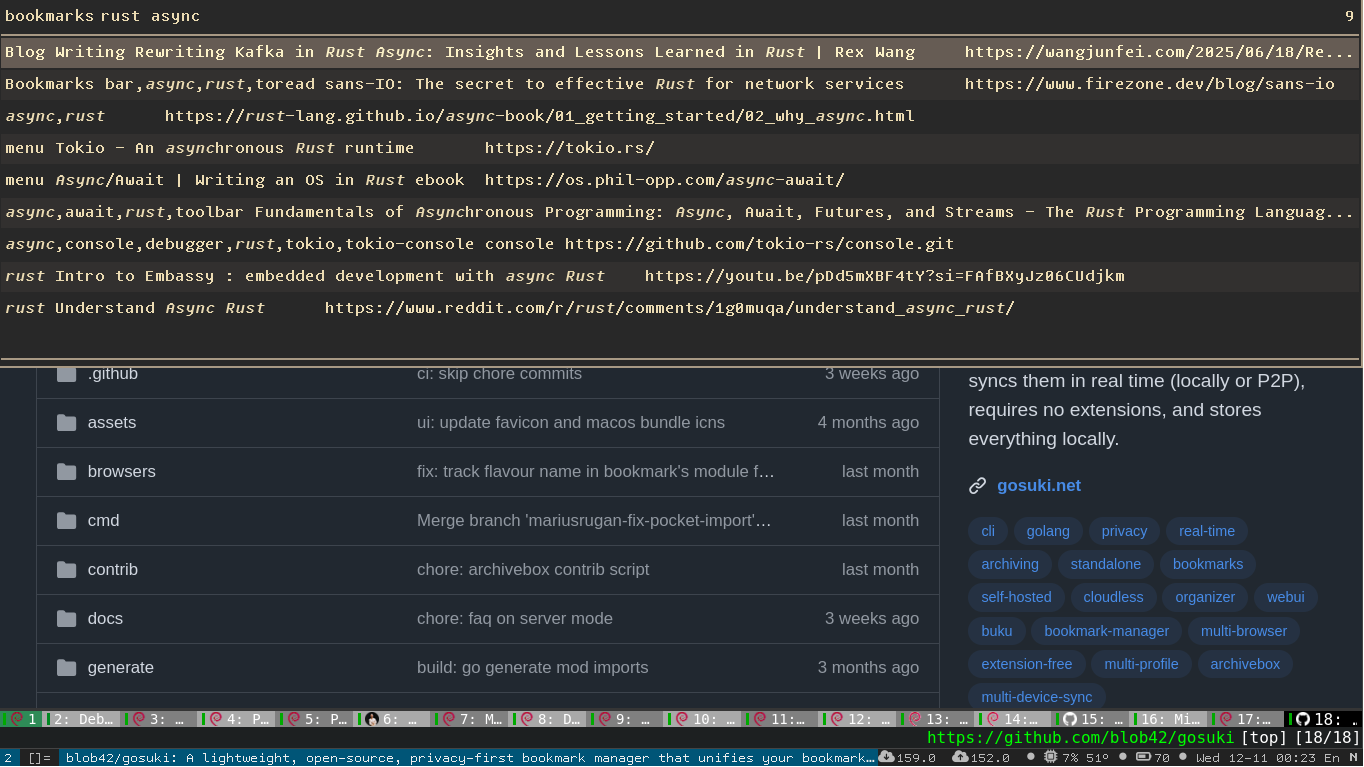Toggle the "N" indicator in the status bar
Viewport: 1364px width, 767px height.
(1356, 757)
